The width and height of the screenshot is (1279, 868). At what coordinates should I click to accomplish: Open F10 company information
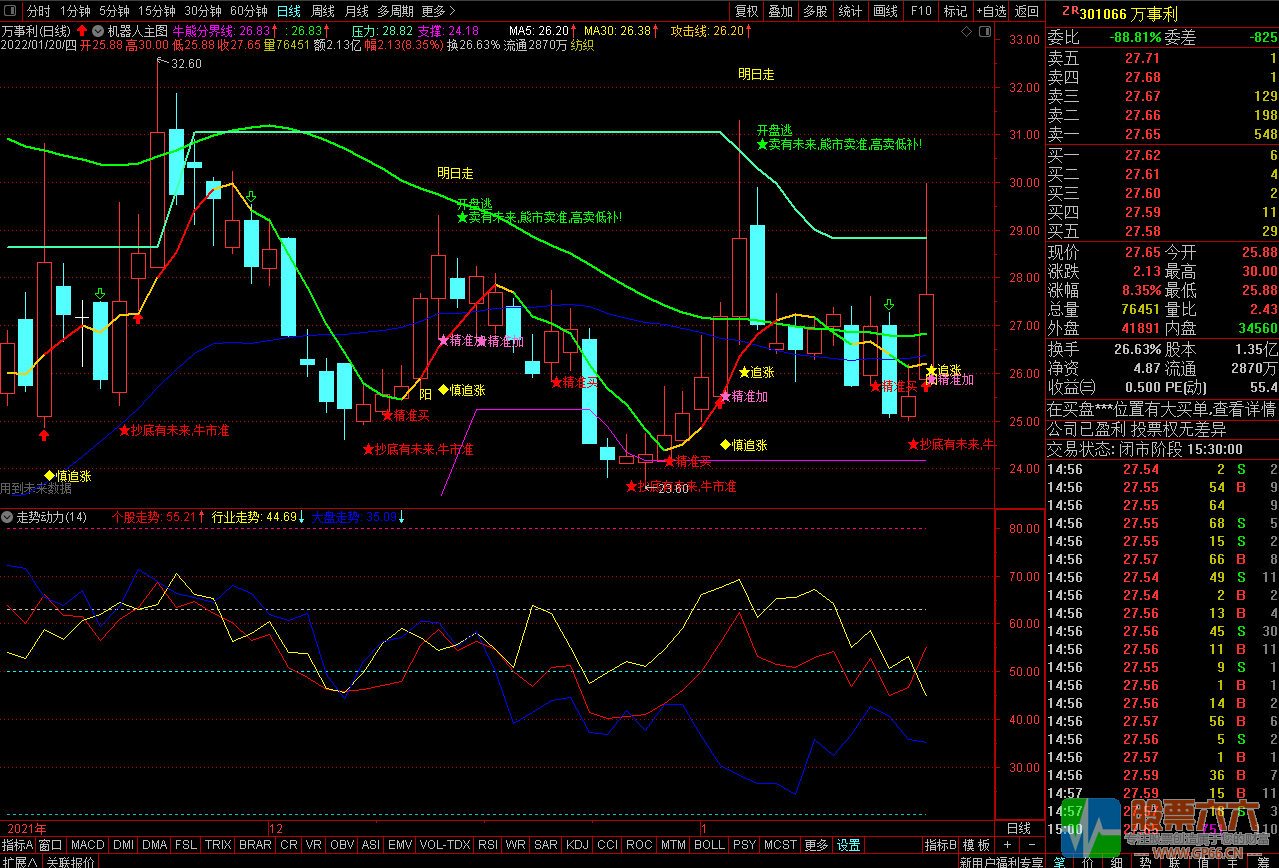click(x=921, y=11)
